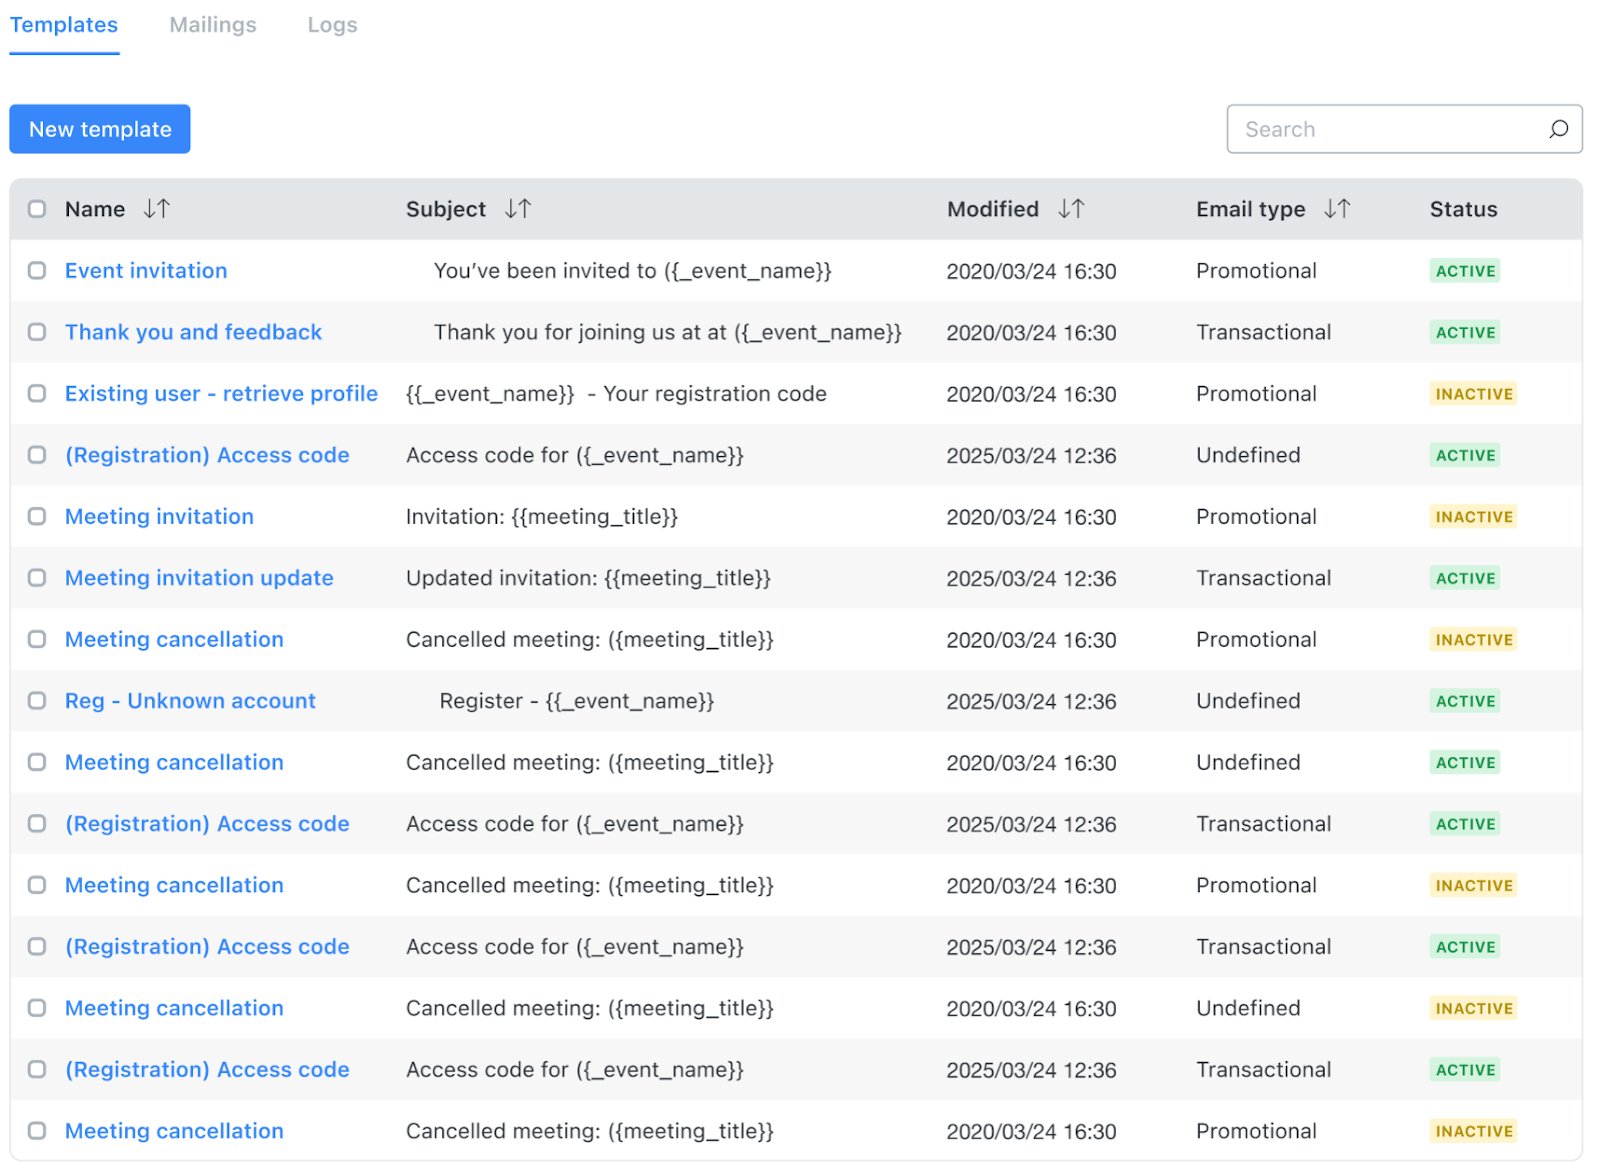Switch to the Mailings tab
This screenshot has width=1600, height=1171.
click(213, 25)
